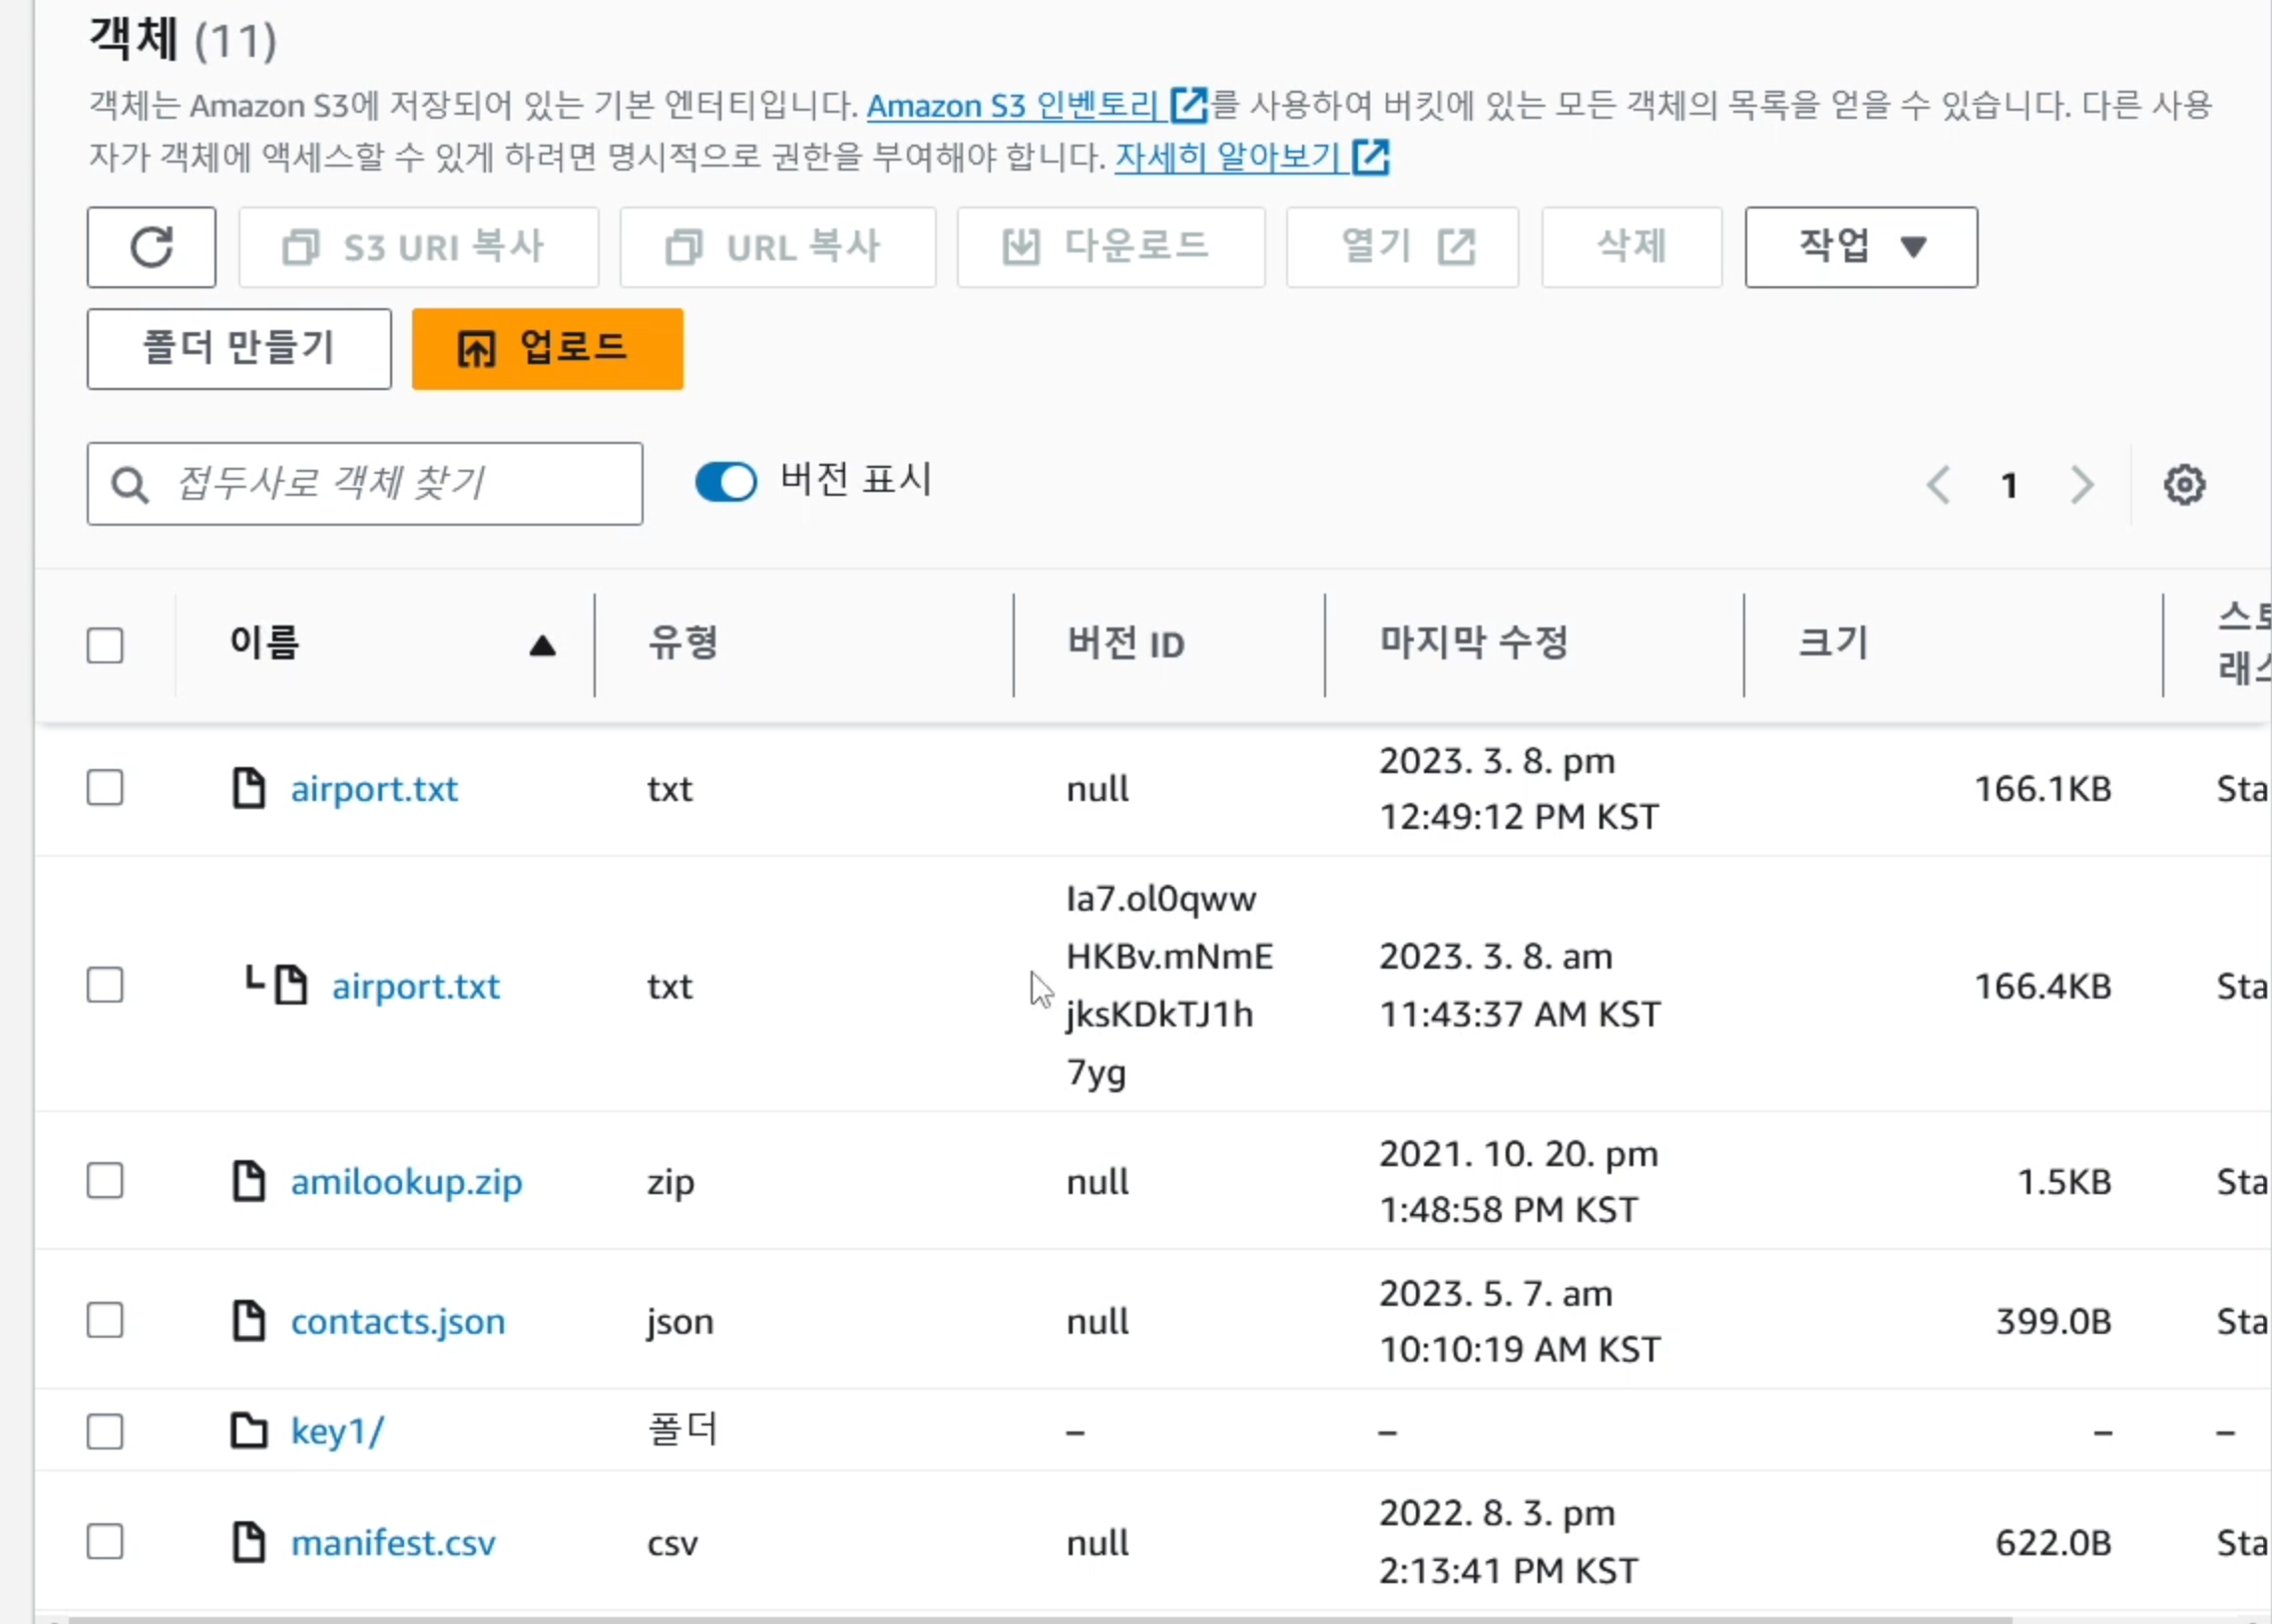Sort by 이름 using the ascending arrow

point(542,646)
